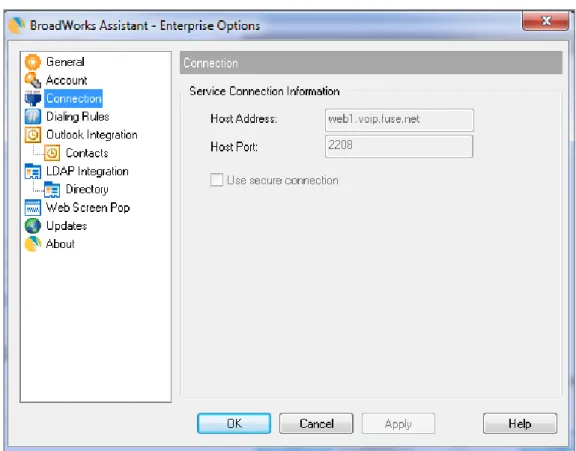Select Outlook Integration in the tree

pos(91,135)
